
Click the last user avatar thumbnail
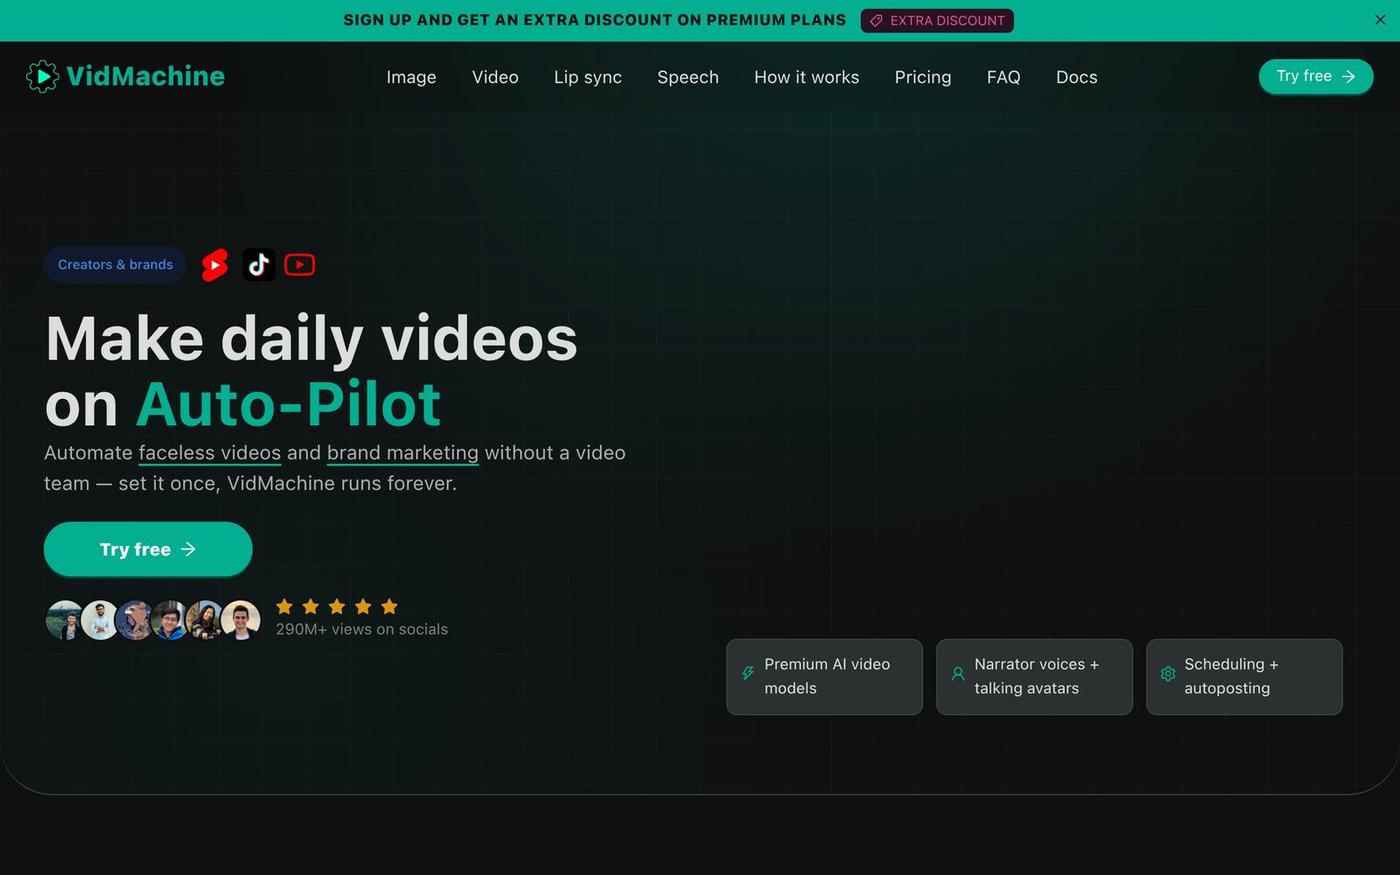(x=241, y=620)
